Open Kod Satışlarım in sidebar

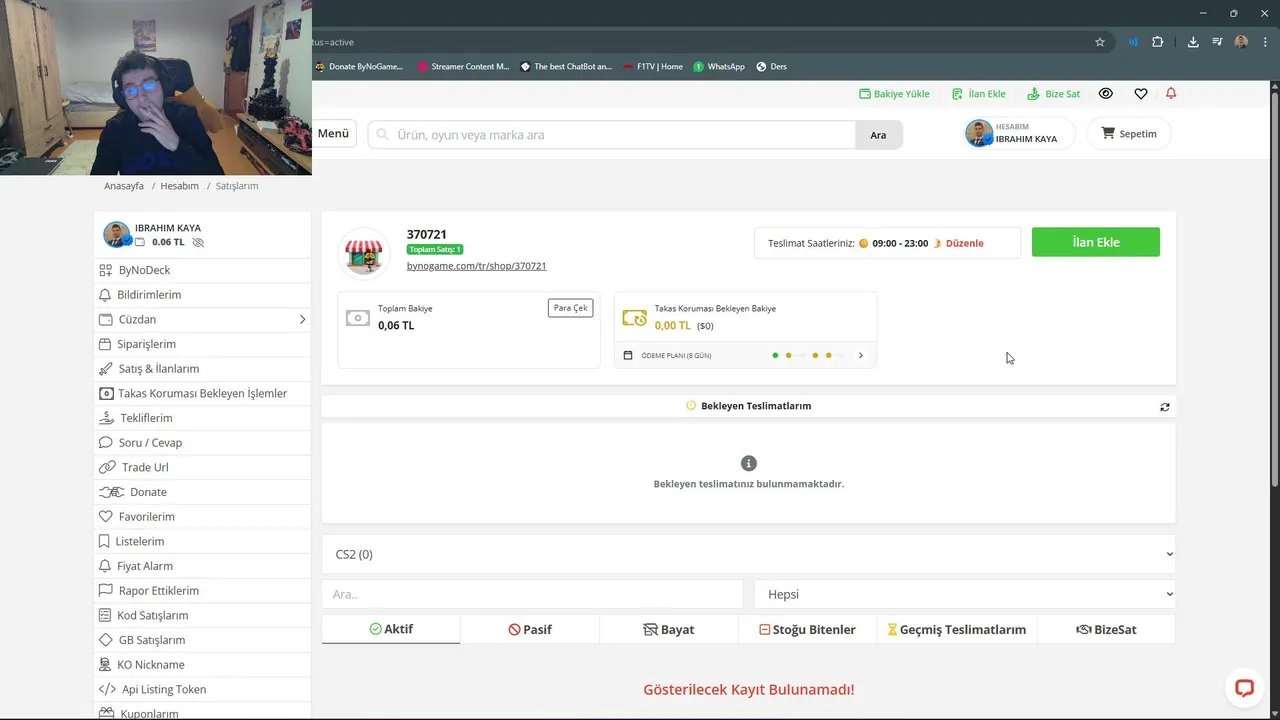202,615
